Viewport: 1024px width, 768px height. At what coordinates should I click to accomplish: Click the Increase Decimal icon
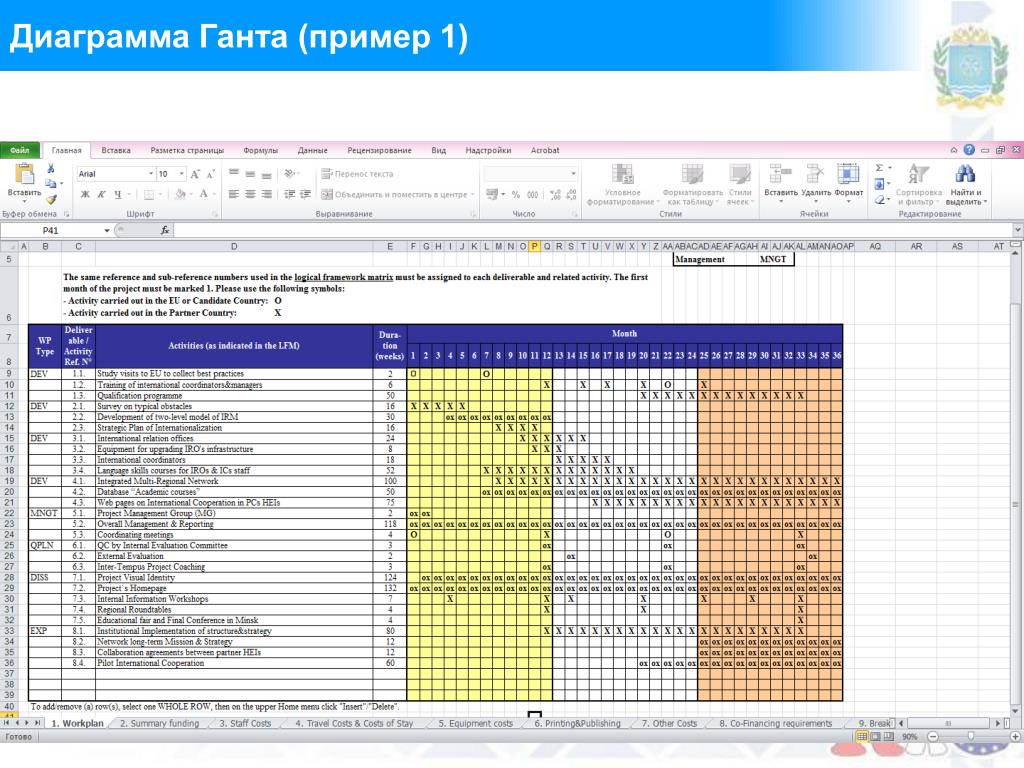click(x=555, y=195)
